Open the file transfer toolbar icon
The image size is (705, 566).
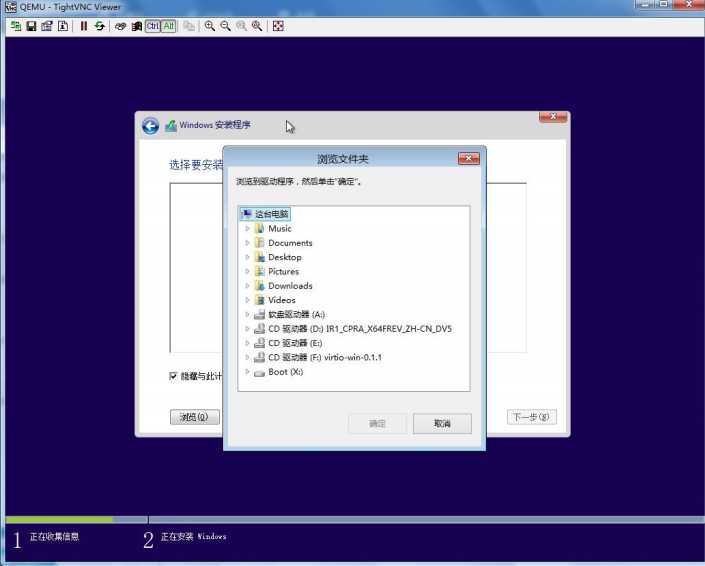point(189,26)
